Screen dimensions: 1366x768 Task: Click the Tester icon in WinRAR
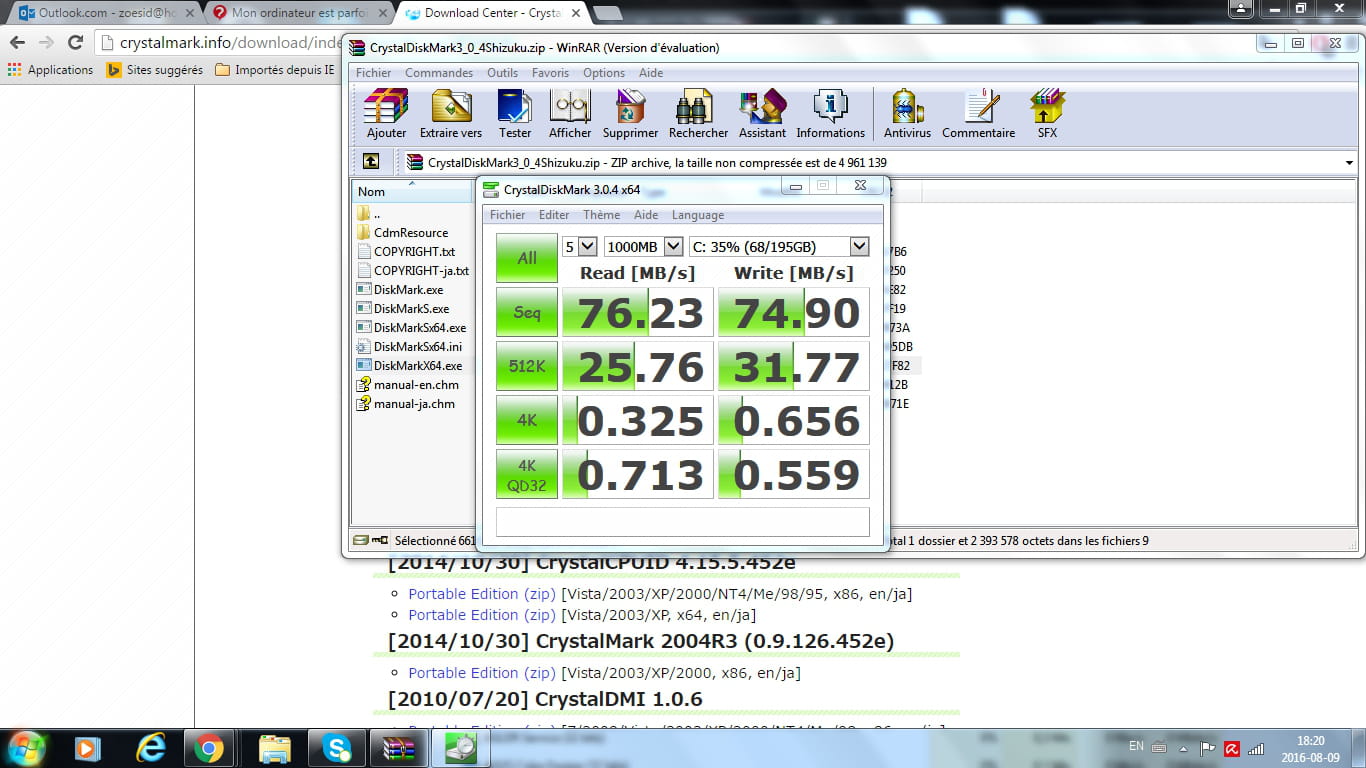[515, 113]
